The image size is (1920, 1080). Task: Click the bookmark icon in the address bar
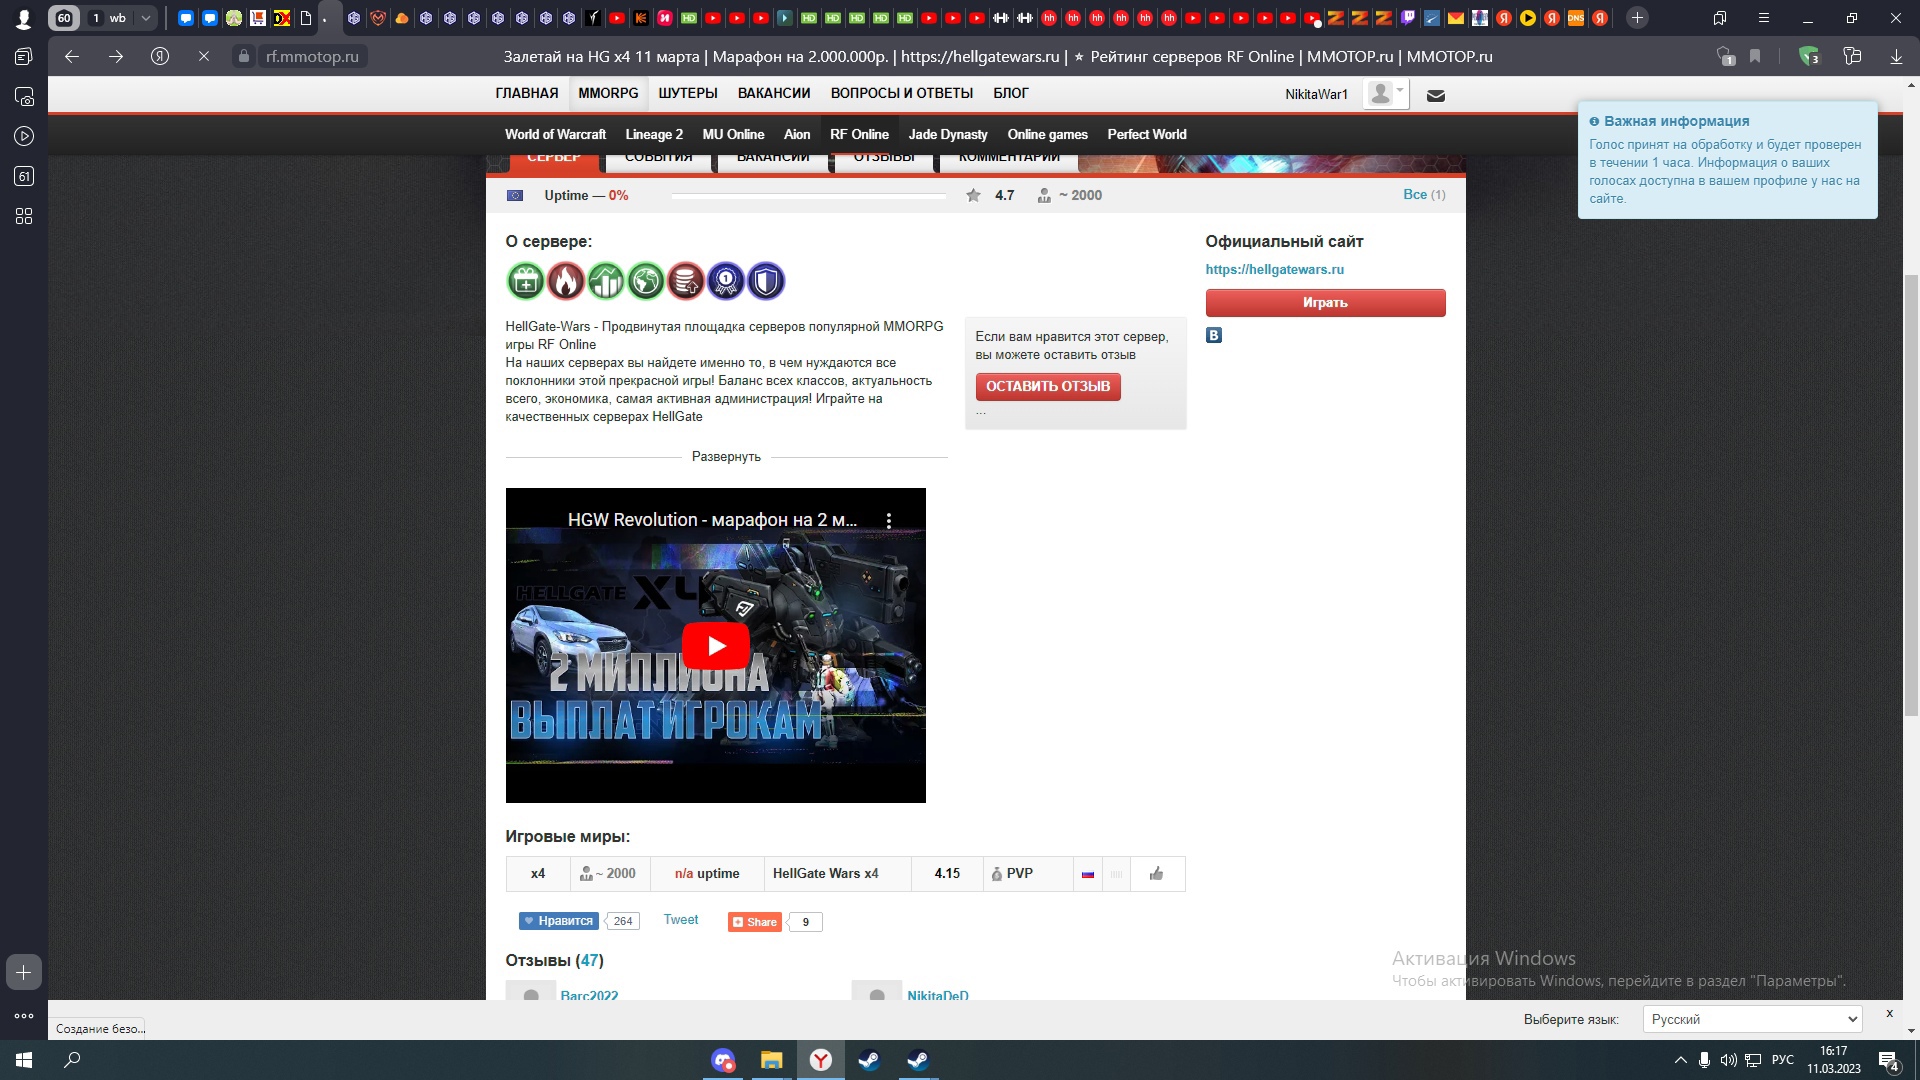click(x=1755, y=57)
